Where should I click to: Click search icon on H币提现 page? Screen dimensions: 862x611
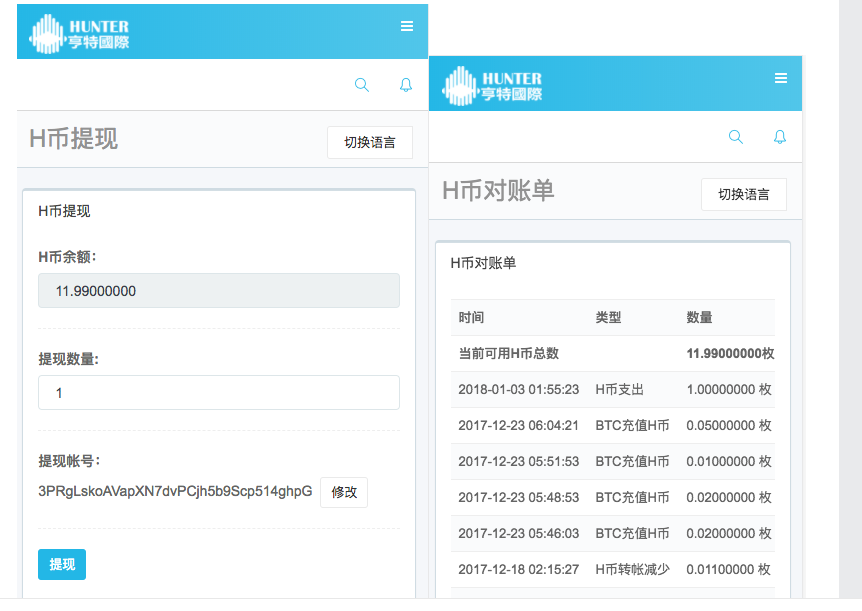tap(362, 85)
